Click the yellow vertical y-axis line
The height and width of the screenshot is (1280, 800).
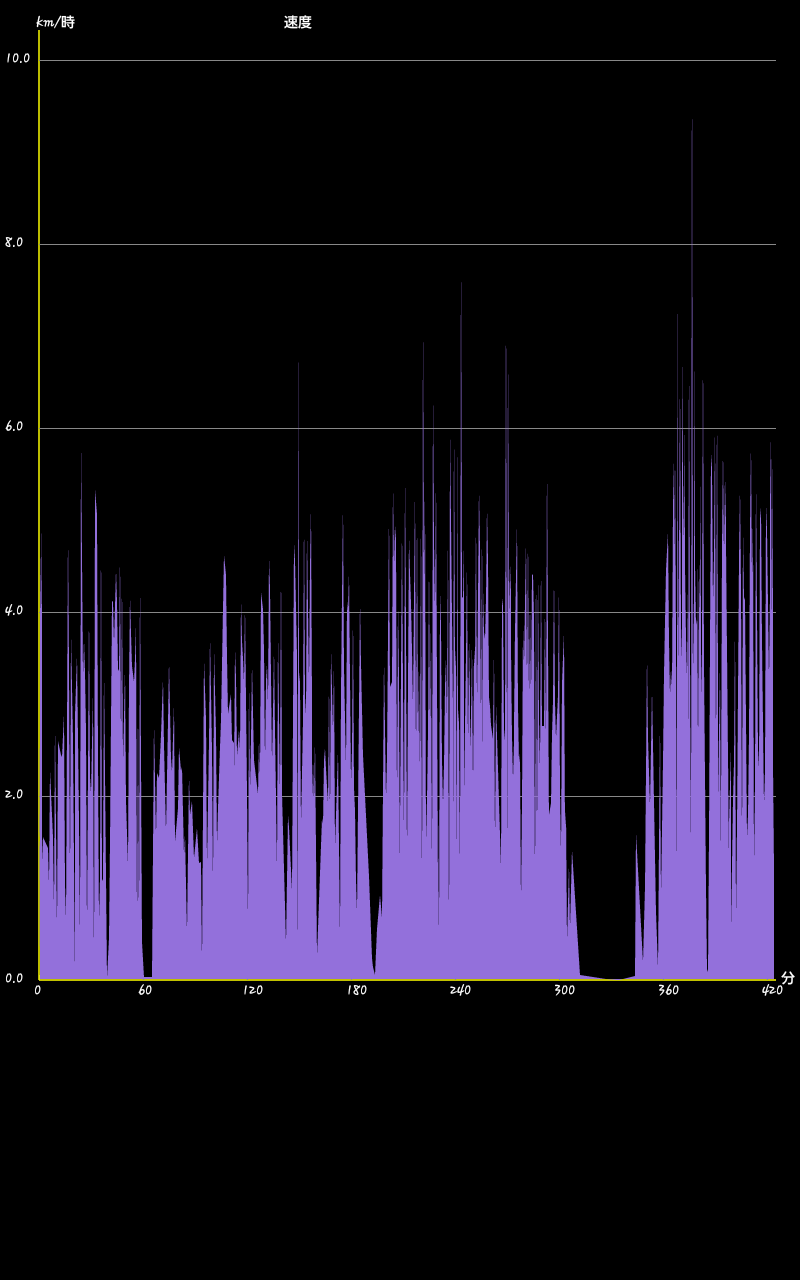point(39,500)
